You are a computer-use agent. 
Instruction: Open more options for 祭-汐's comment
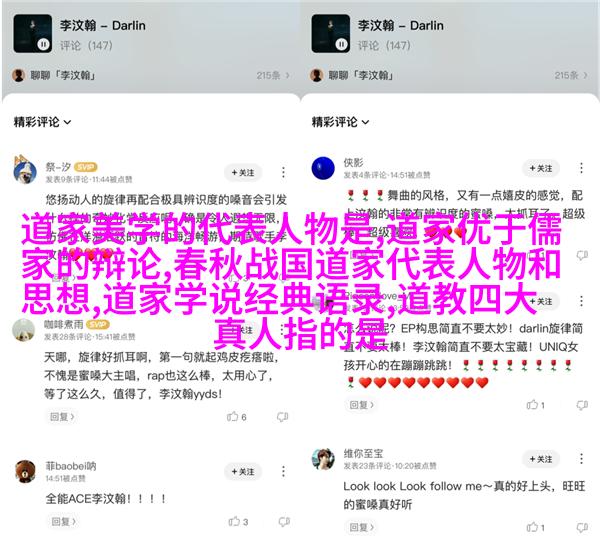click(x=284, y=173)
